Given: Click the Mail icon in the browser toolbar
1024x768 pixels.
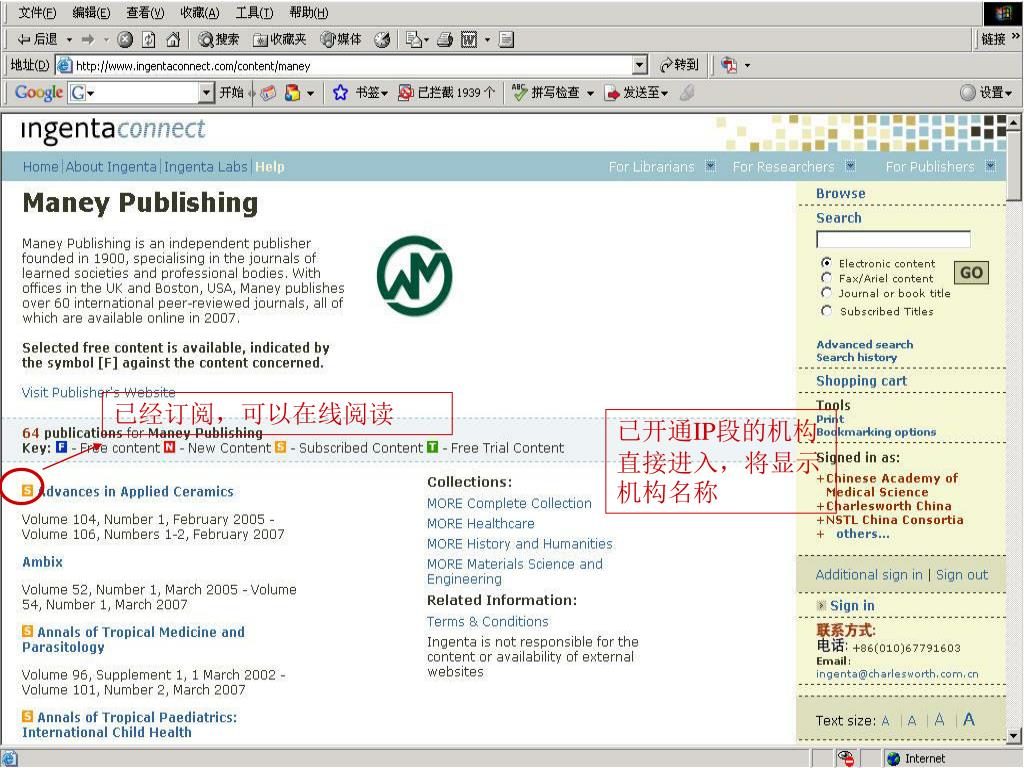Looking at the screenshot, I should tap(413, 40).
